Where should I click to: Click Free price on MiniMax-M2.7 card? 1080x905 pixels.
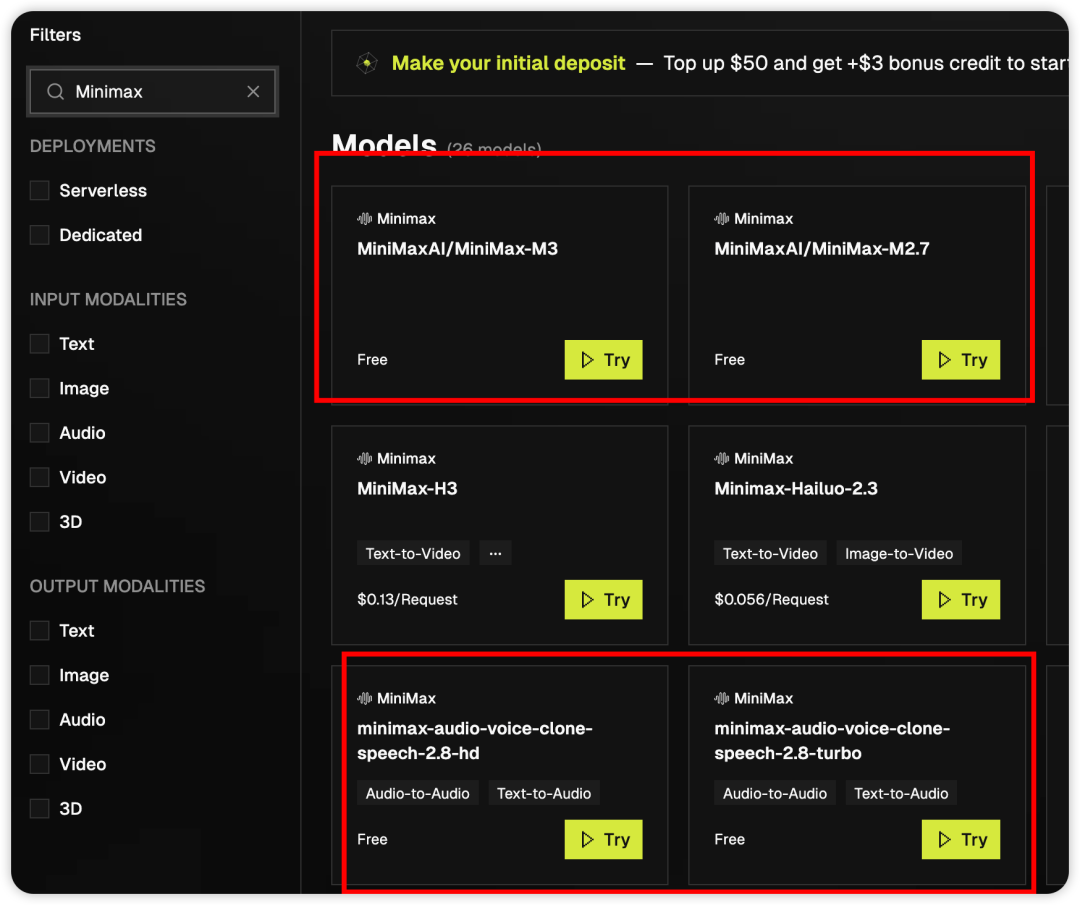pyautogui.click(x=729, y=360)
